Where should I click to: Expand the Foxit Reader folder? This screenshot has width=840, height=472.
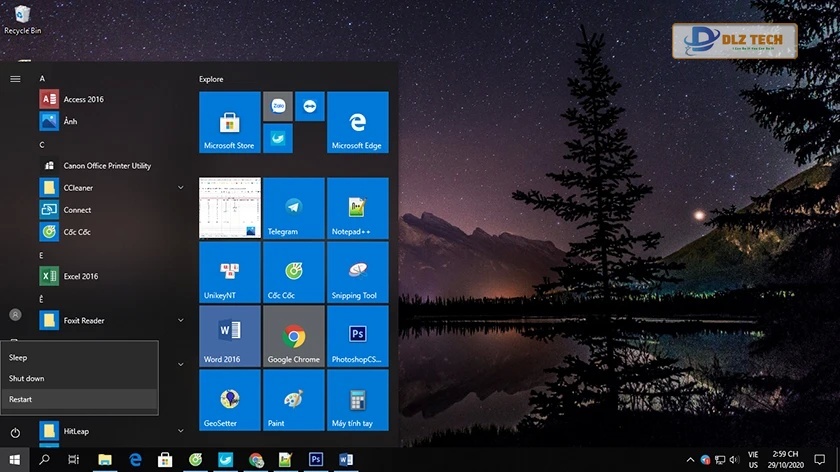[181, 320]
